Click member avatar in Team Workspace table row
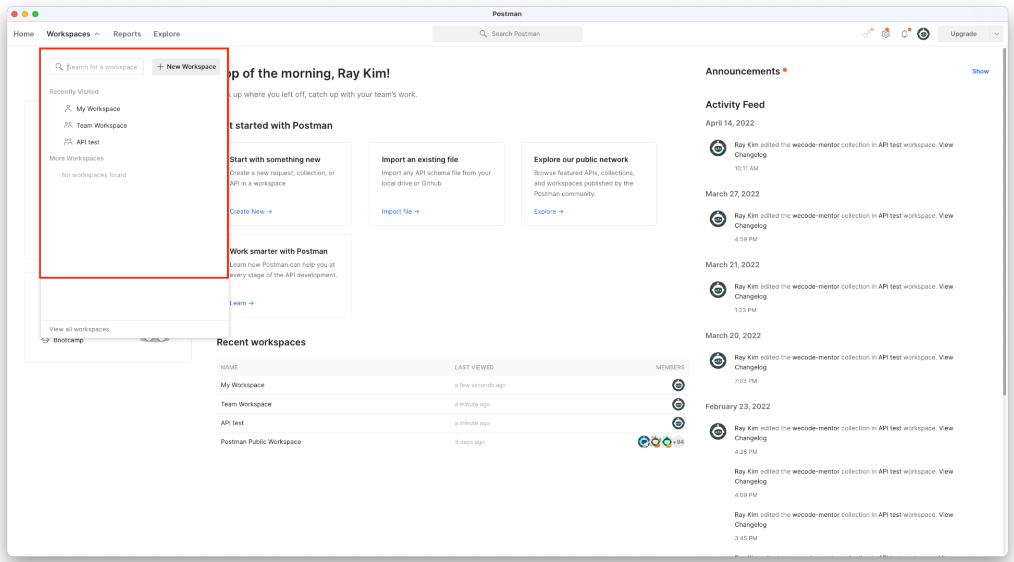The width and height of the screenshot is (1014, 562). click(678, 404)
